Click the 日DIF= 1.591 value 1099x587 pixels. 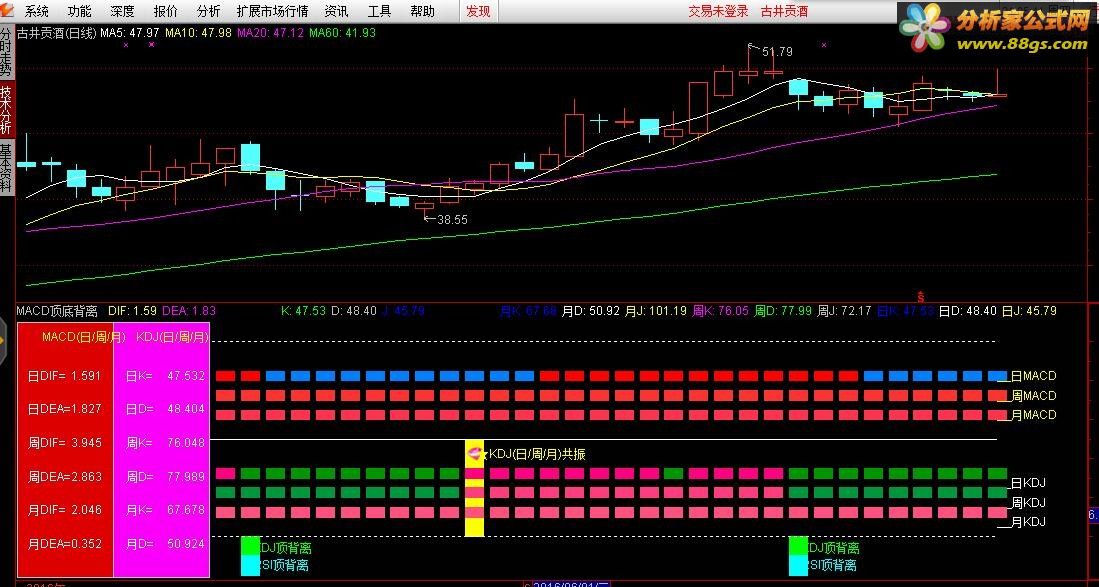[x=65, y=376]
